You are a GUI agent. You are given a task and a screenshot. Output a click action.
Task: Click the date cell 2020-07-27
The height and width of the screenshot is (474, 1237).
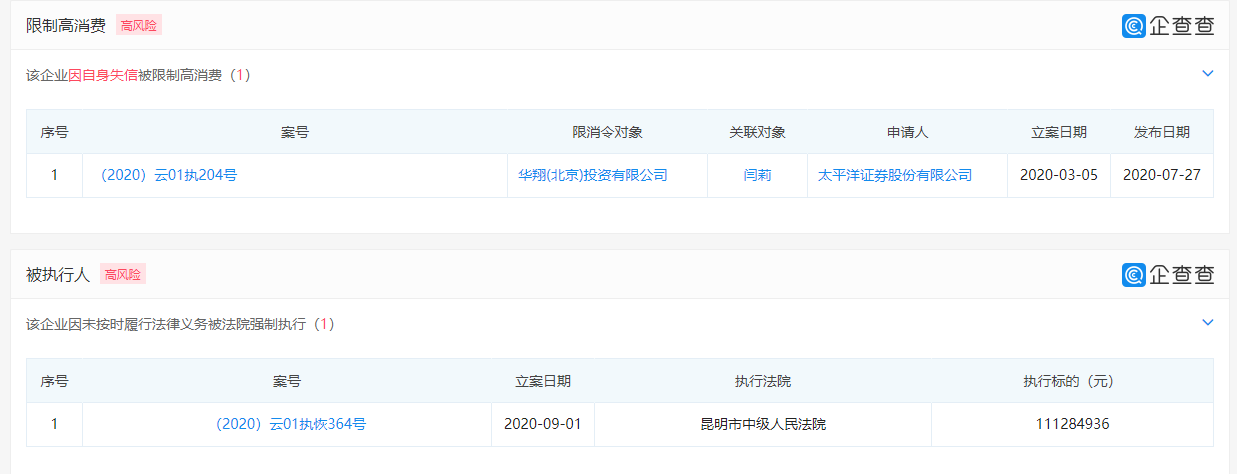click(x=1162, y=175)
